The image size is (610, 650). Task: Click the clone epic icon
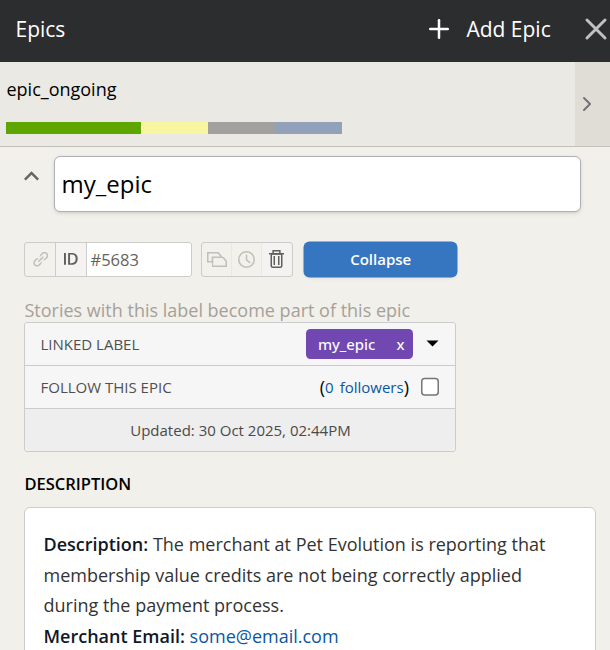point(217,260)
